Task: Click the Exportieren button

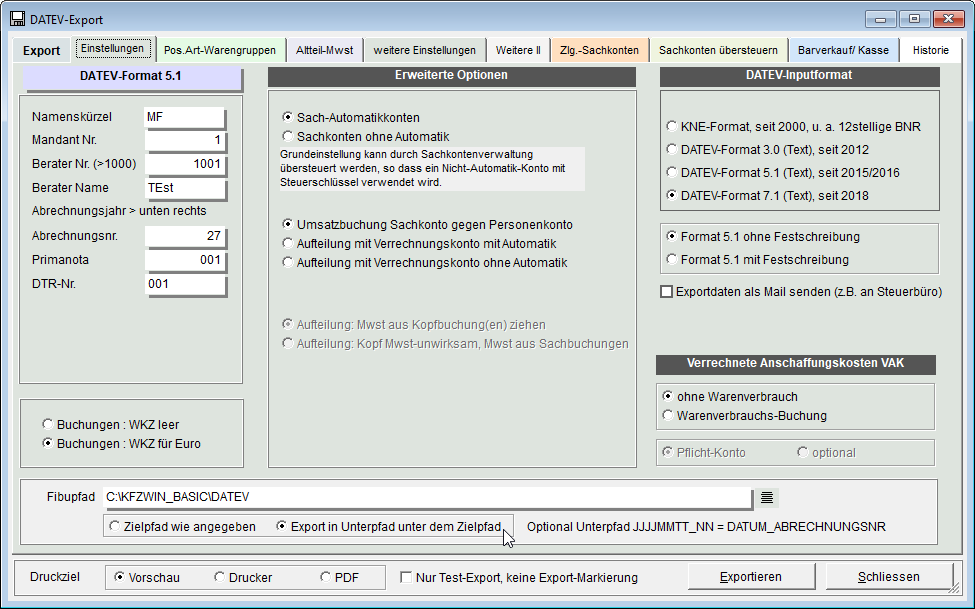Action: point(751,577)
